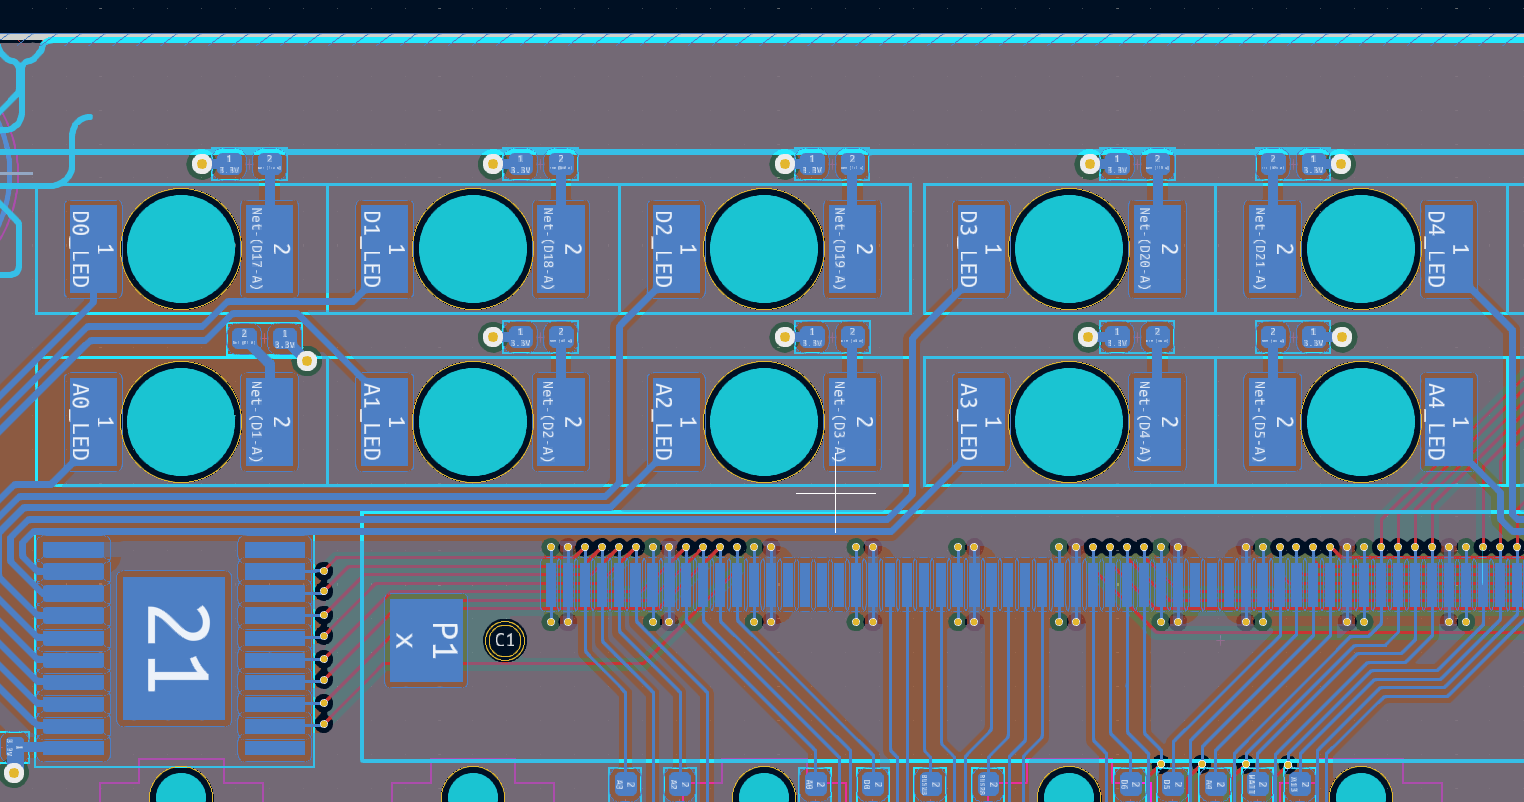Select the D2_LED pad
This screenshot has width=1524, height=802.
click(x=676, y=249)
